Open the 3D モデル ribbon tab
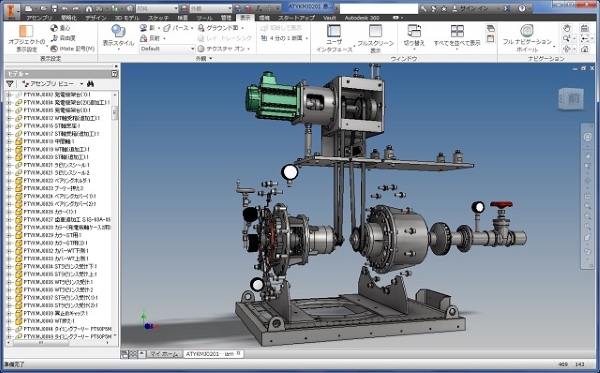 click(127, 18)
